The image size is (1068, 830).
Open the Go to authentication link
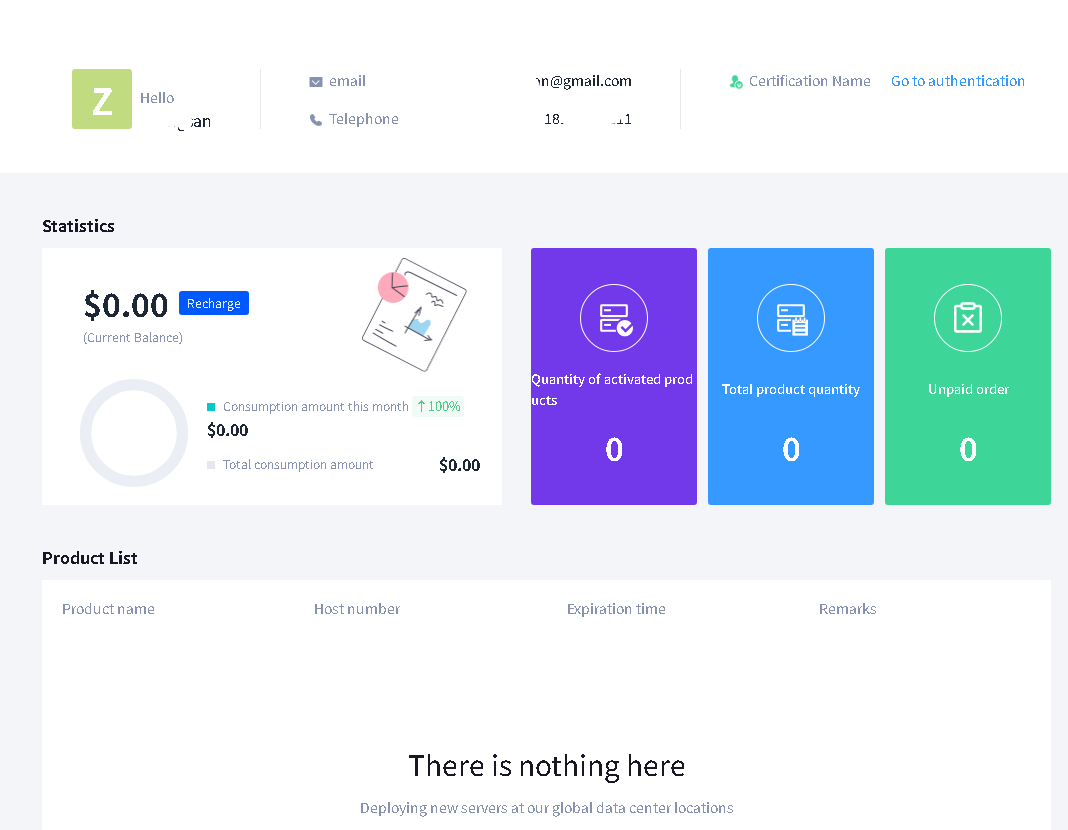point(957,81)
